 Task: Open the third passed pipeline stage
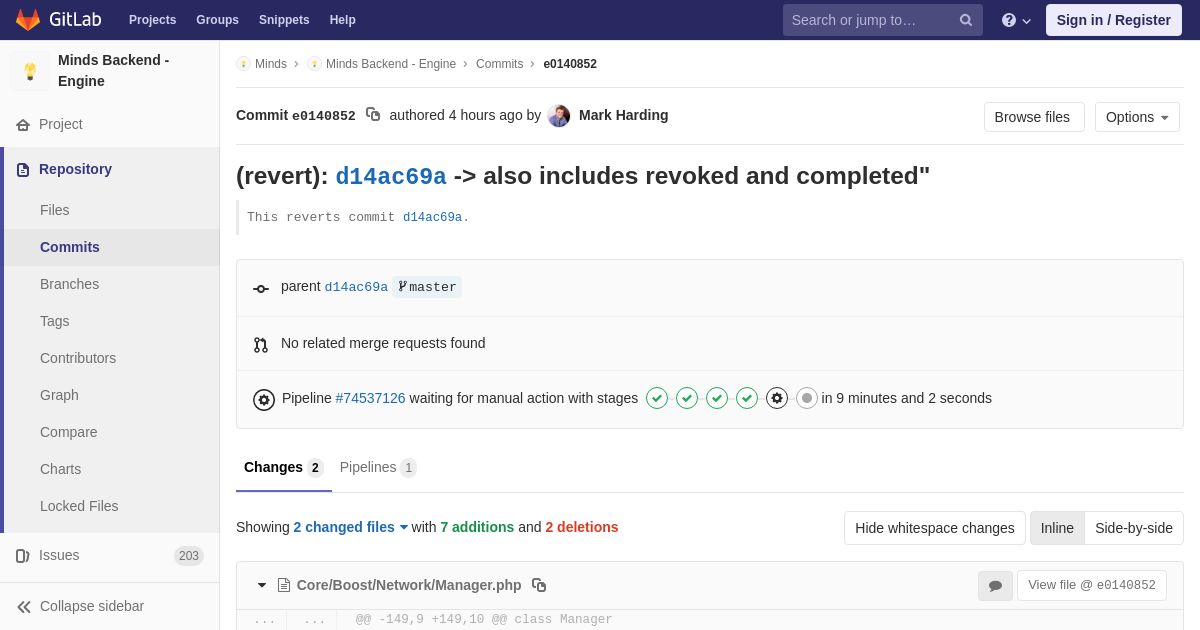717,398
